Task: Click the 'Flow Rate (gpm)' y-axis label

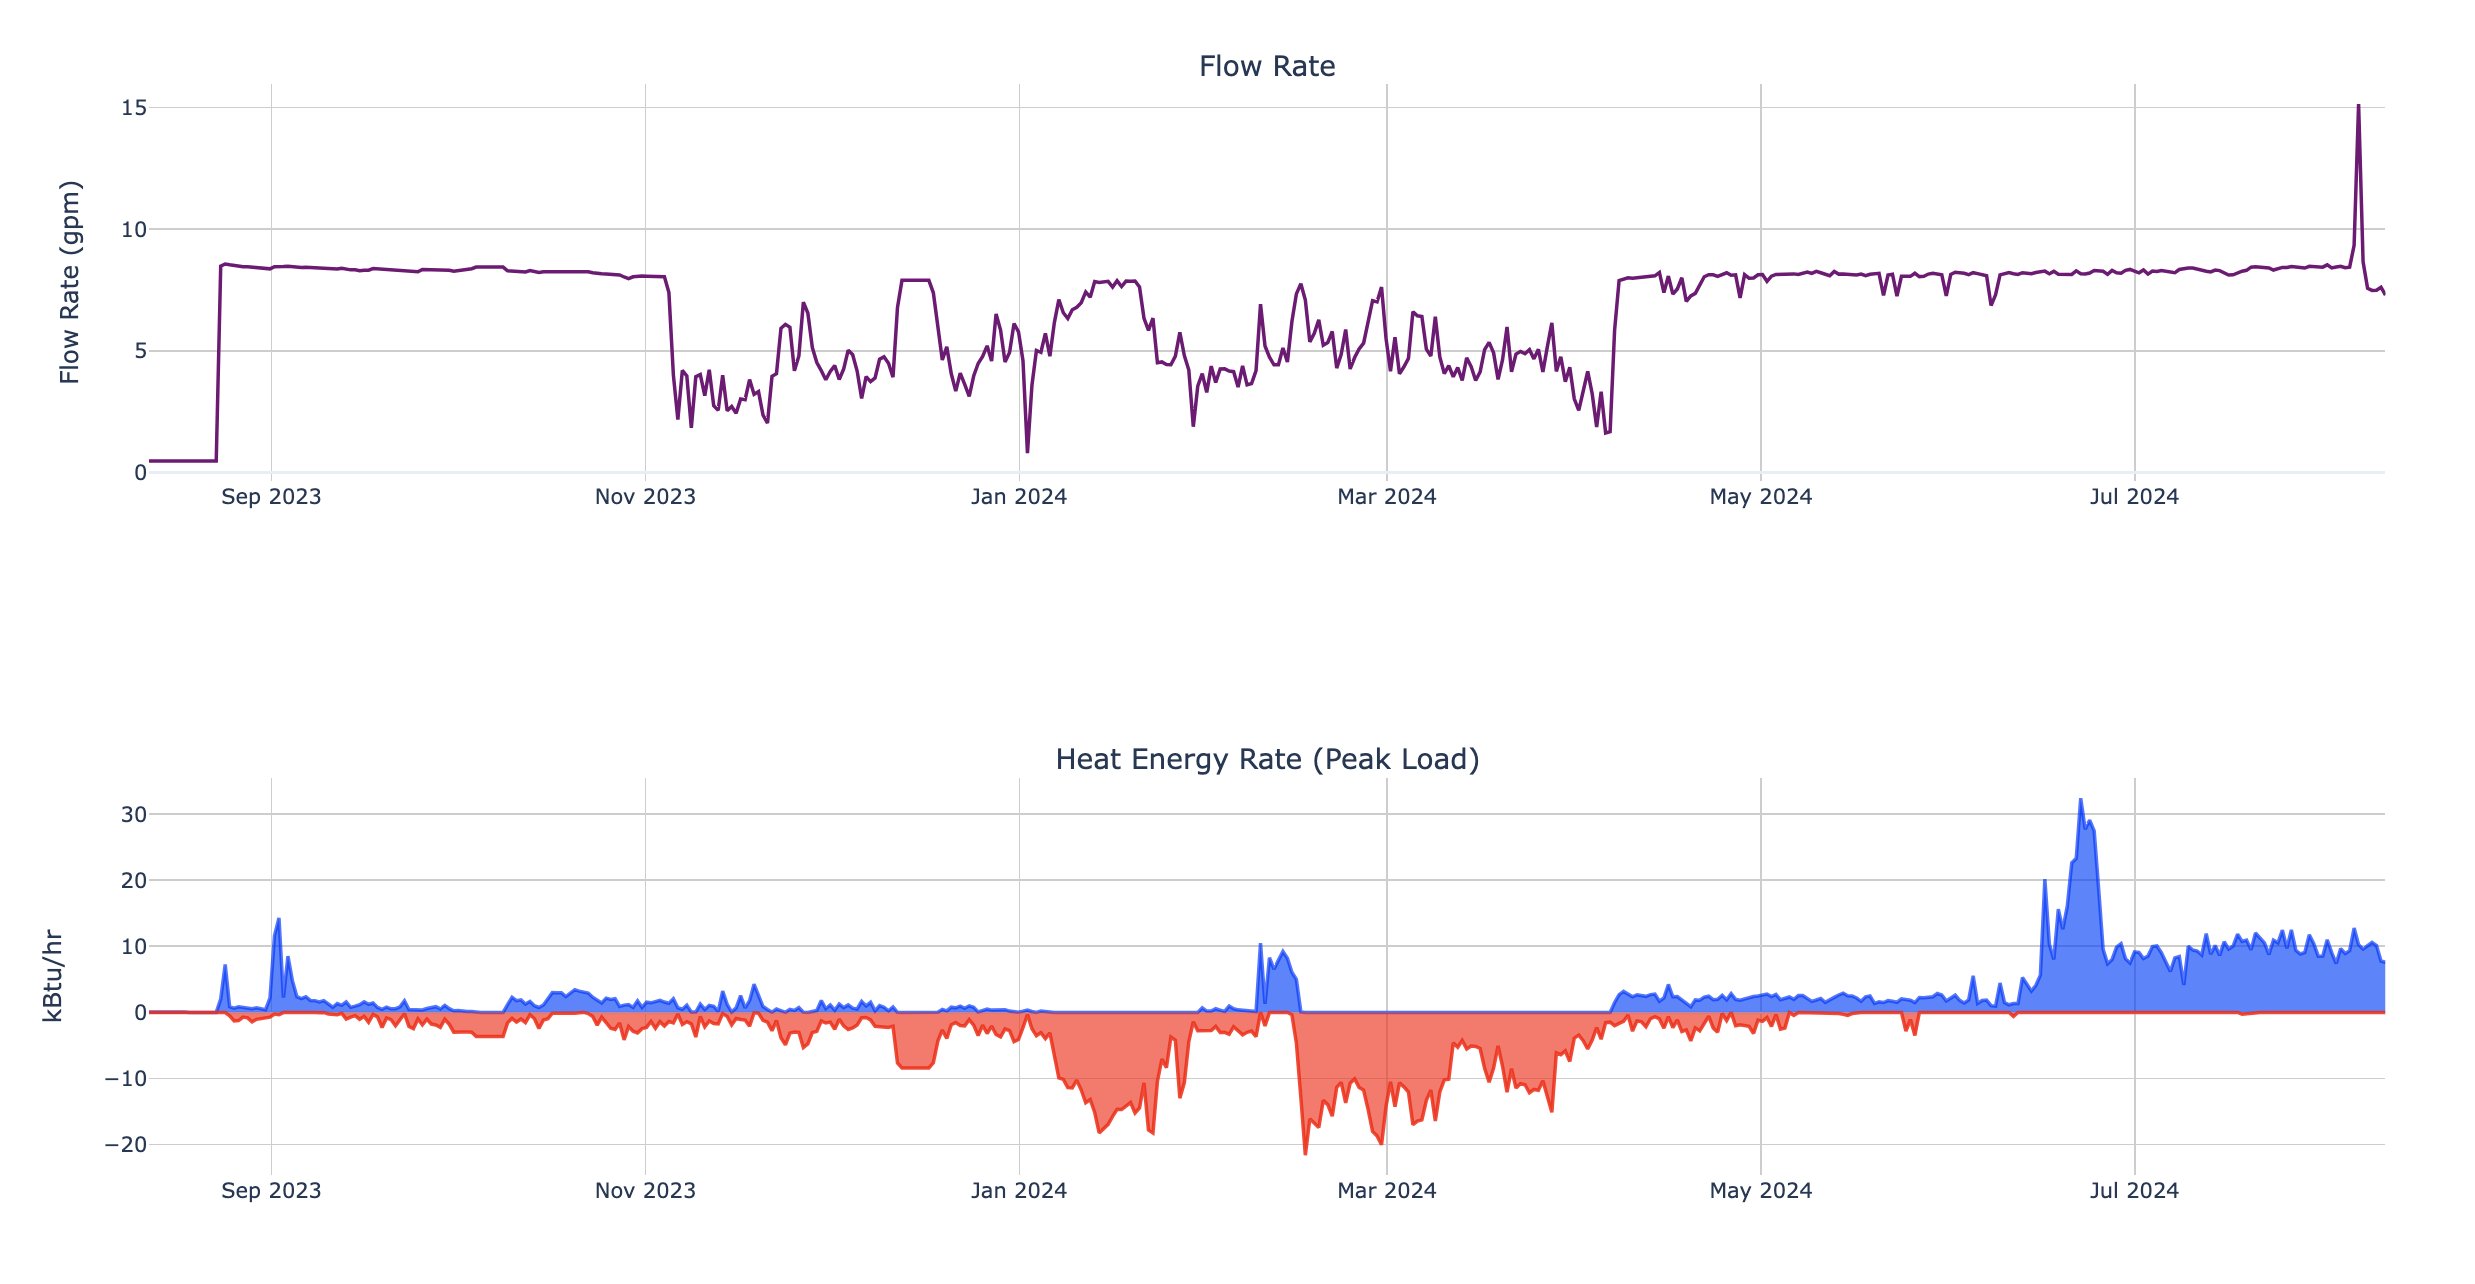Action: pyautogui.click(x=69, y=282)
